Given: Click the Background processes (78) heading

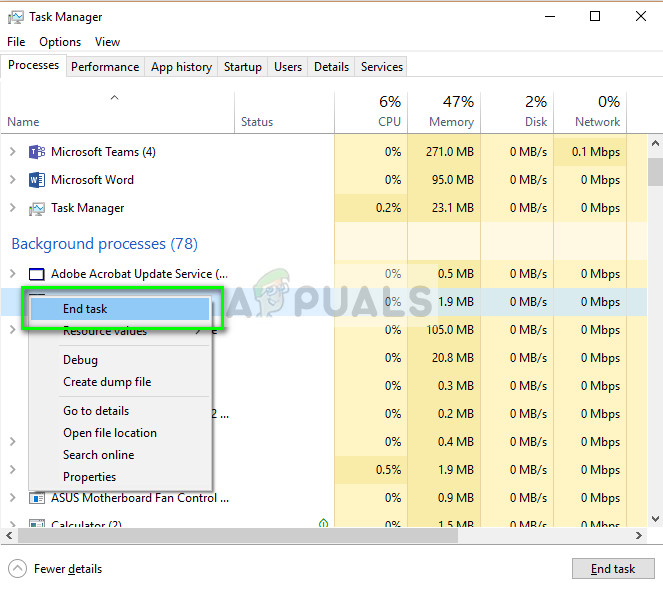Looking at the screenshot, I should click(104, 244).
